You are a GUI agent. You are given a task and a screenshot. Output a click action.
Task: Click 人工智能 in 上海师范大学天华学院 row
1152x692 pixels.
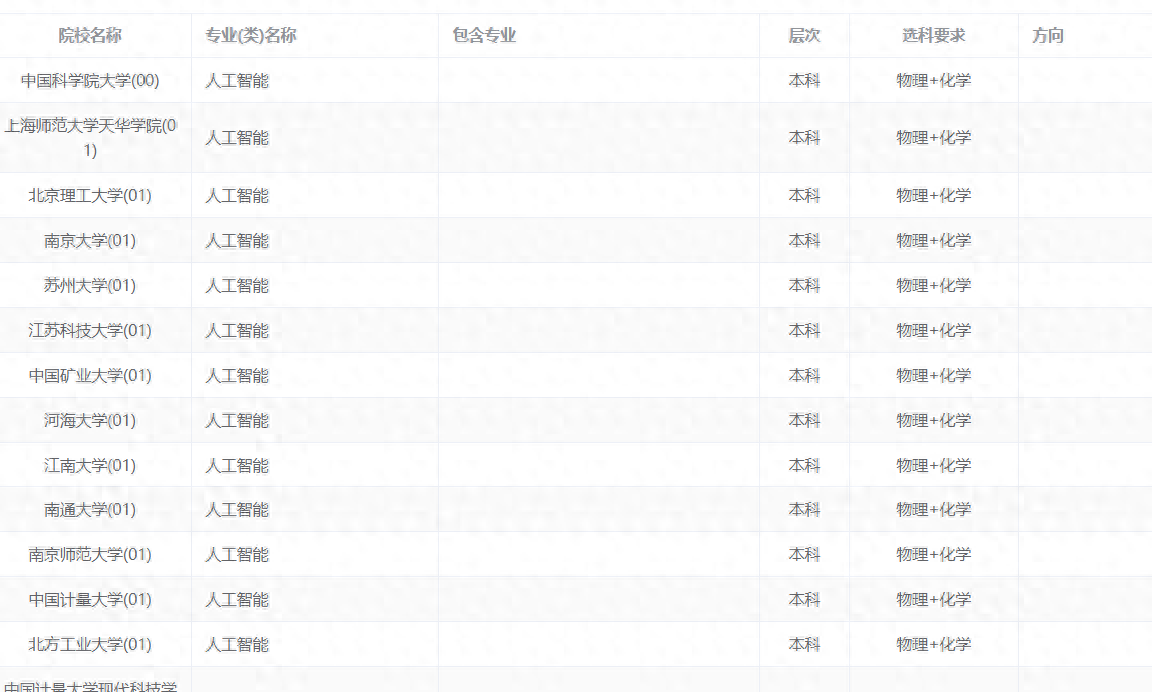[237, 138]
